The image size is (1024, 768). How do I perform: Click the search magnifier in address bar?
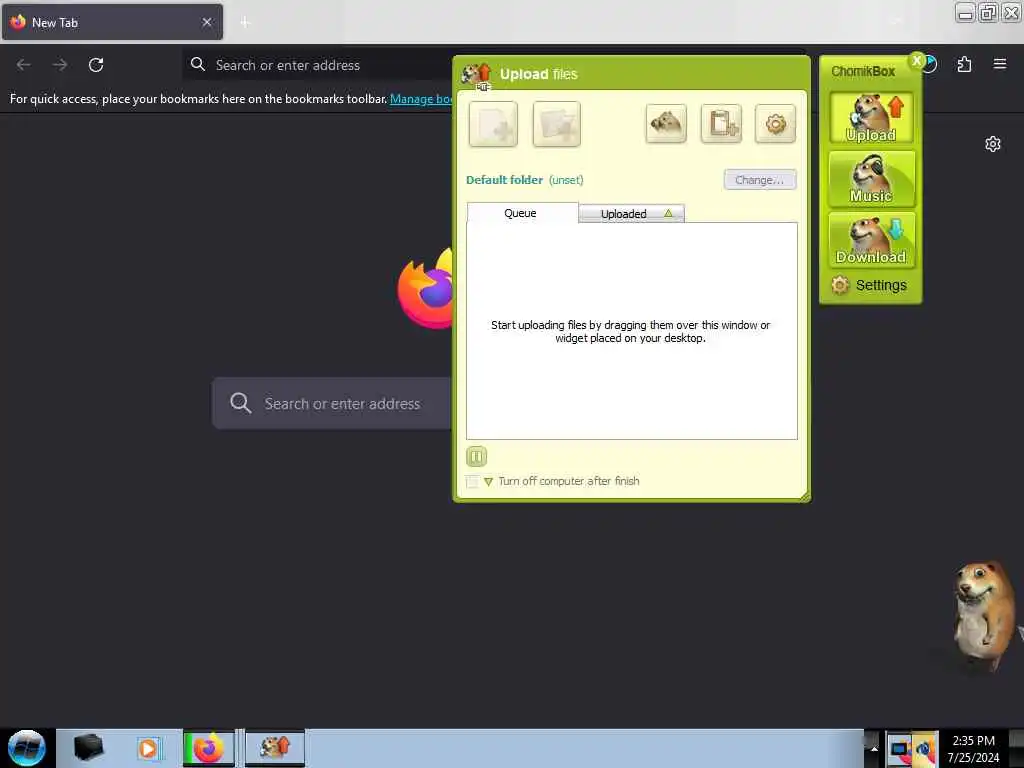(x=198, y=64)
